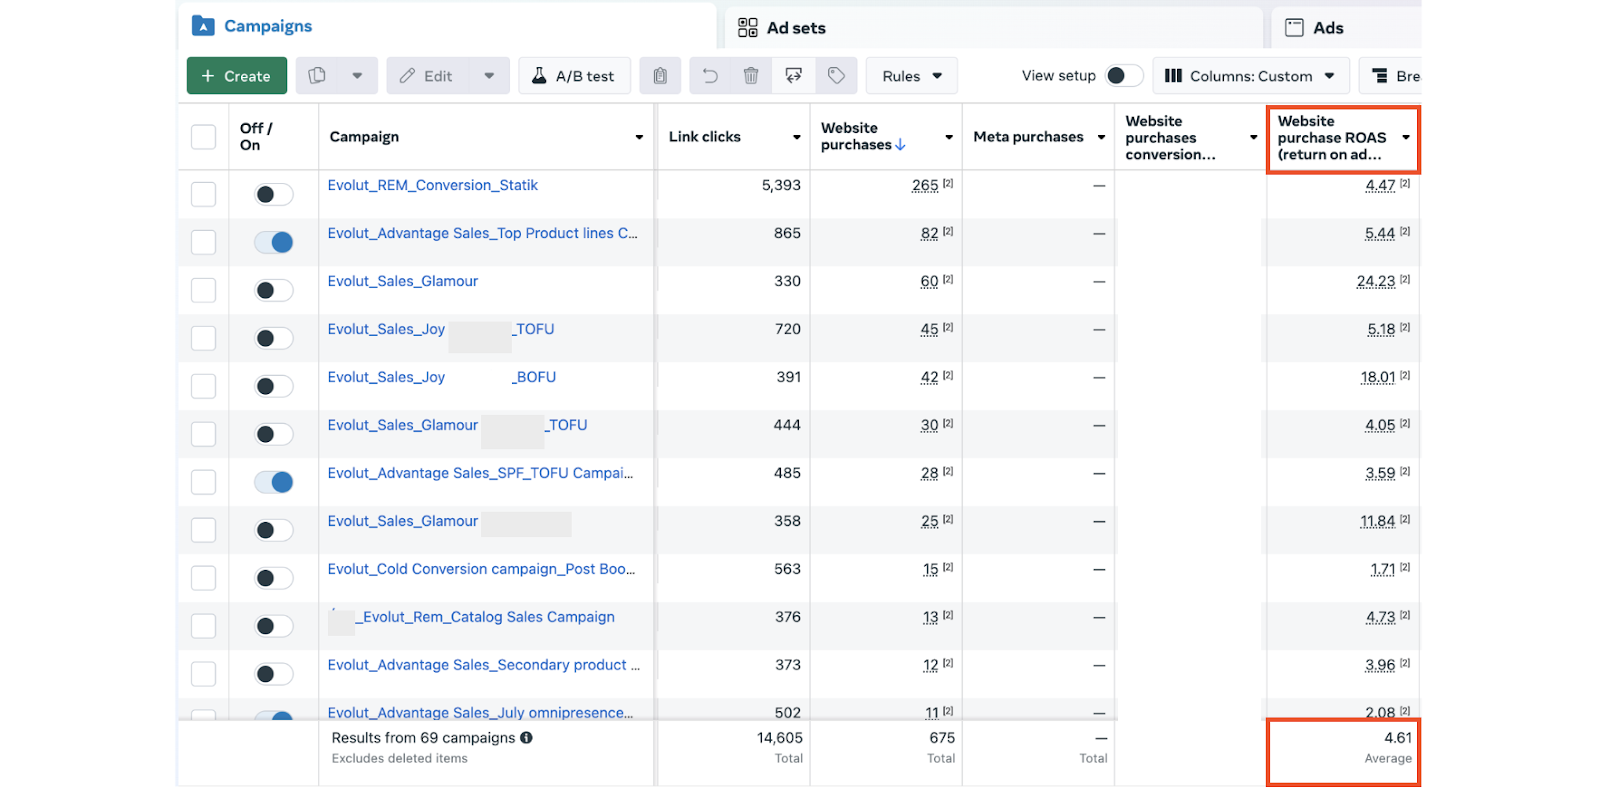Click the undo arrow icon

[x=710, y=76]
